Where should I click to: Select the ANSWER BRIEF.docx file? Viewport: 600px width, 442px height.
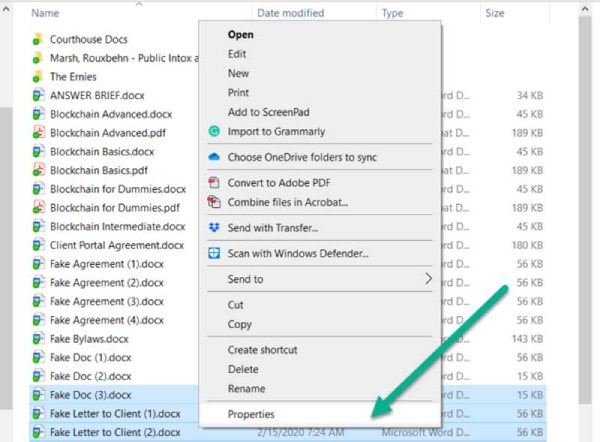click(98, 95)
